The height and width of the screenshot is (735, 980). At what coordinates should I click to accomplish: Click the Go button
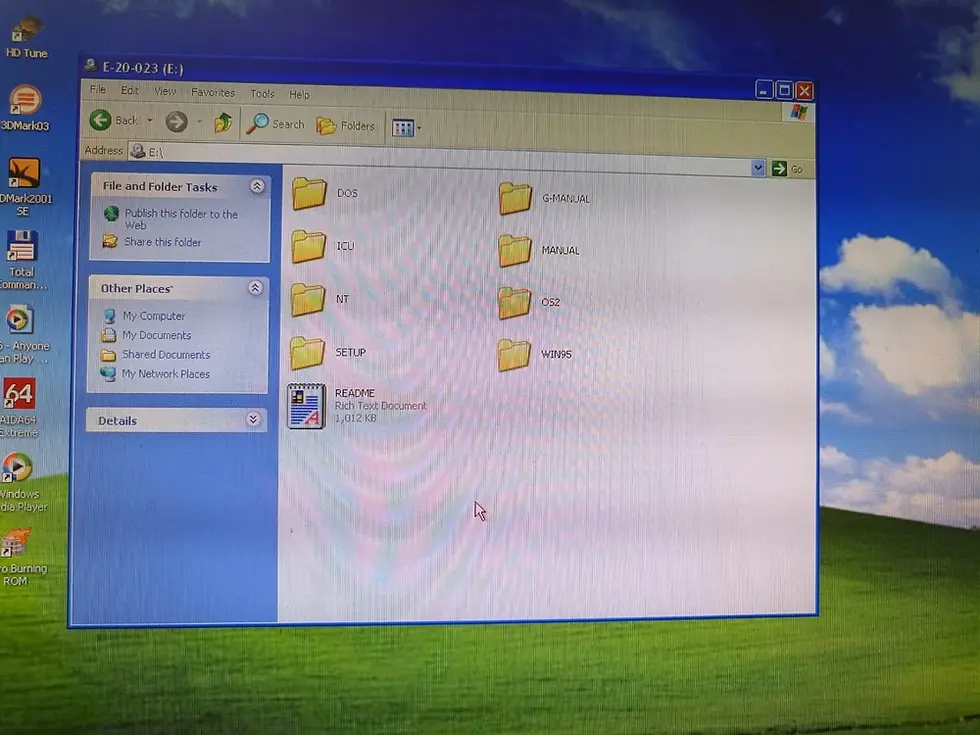pos(787,169)
